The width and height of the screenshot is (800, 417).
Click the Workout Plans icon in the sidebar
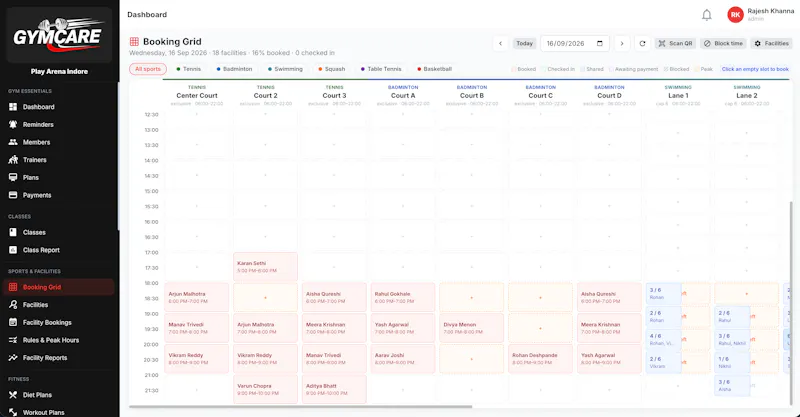13,412
